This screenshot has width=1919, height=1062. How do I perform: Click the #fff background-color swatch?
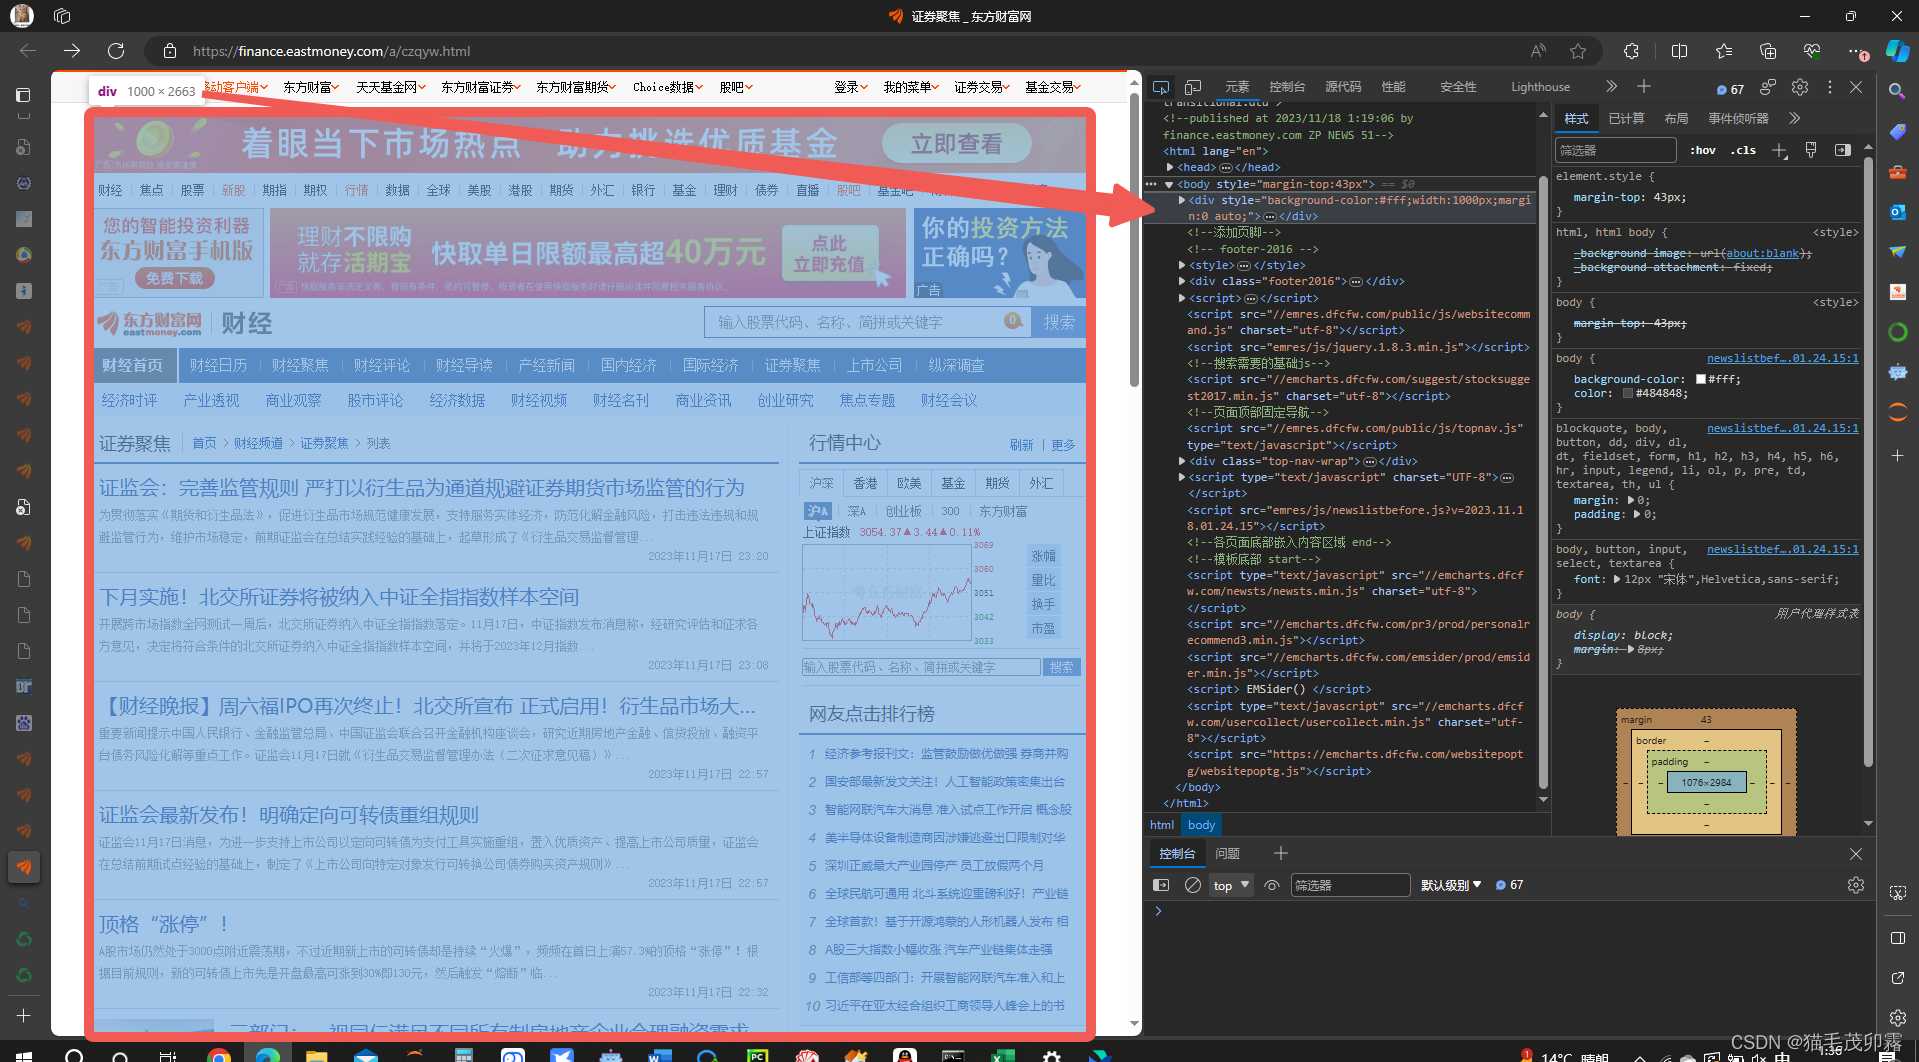tap(1701, 379)
